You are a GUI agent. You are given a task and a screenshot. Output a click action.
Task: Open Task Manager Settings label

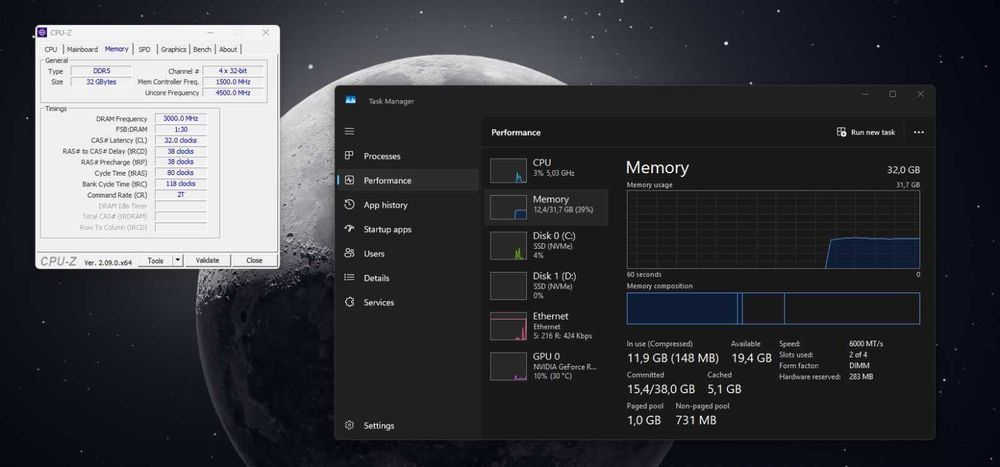(x=379, y=426)
